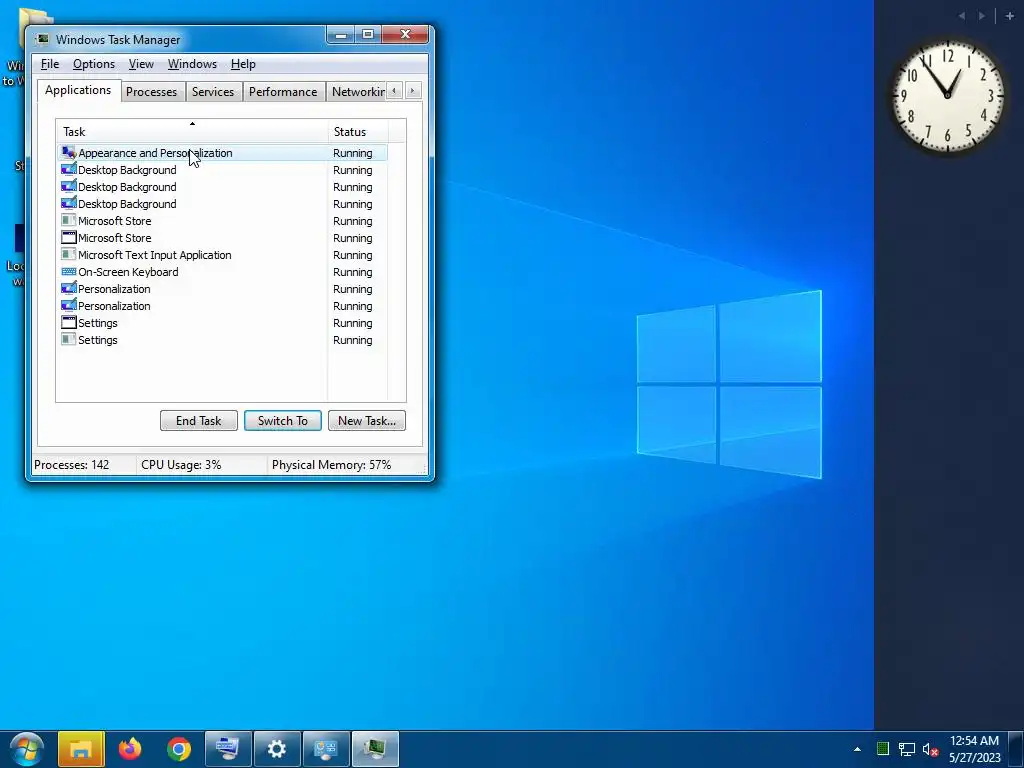Click the analog clock gadget
Viewport: 1024px width, 768px height.
947,95
